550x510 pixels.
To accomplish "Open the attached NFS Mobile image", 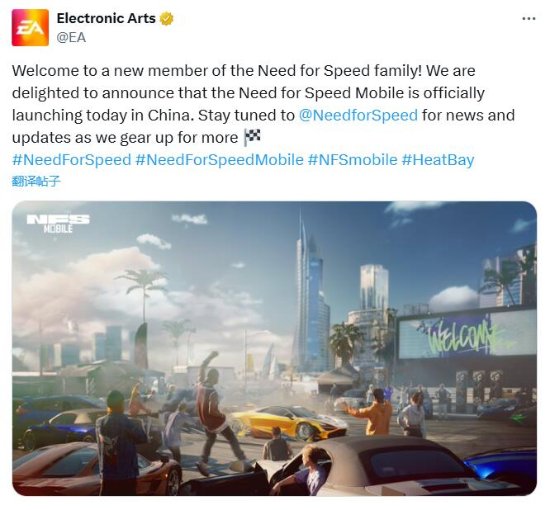I will (274, 348).
